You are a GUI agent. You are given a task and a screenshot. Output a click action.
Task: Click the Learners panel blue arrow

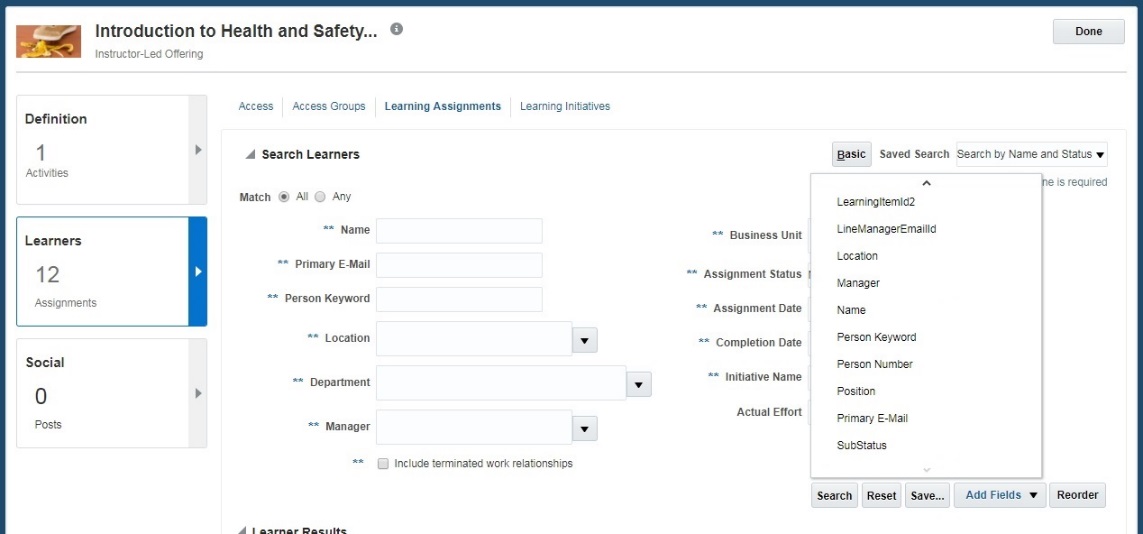(197, 271)
